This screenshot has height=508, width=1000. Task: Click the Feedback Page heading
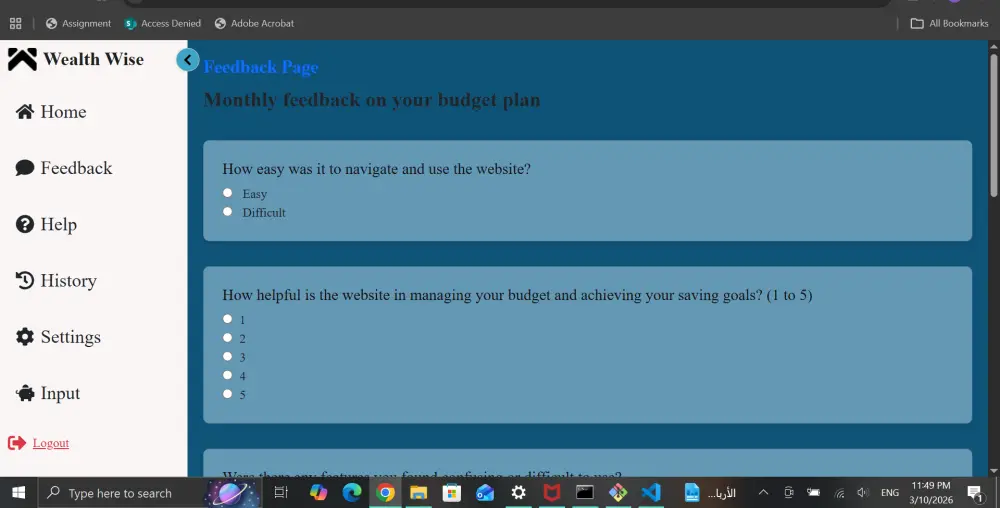[x=261, y=67]
